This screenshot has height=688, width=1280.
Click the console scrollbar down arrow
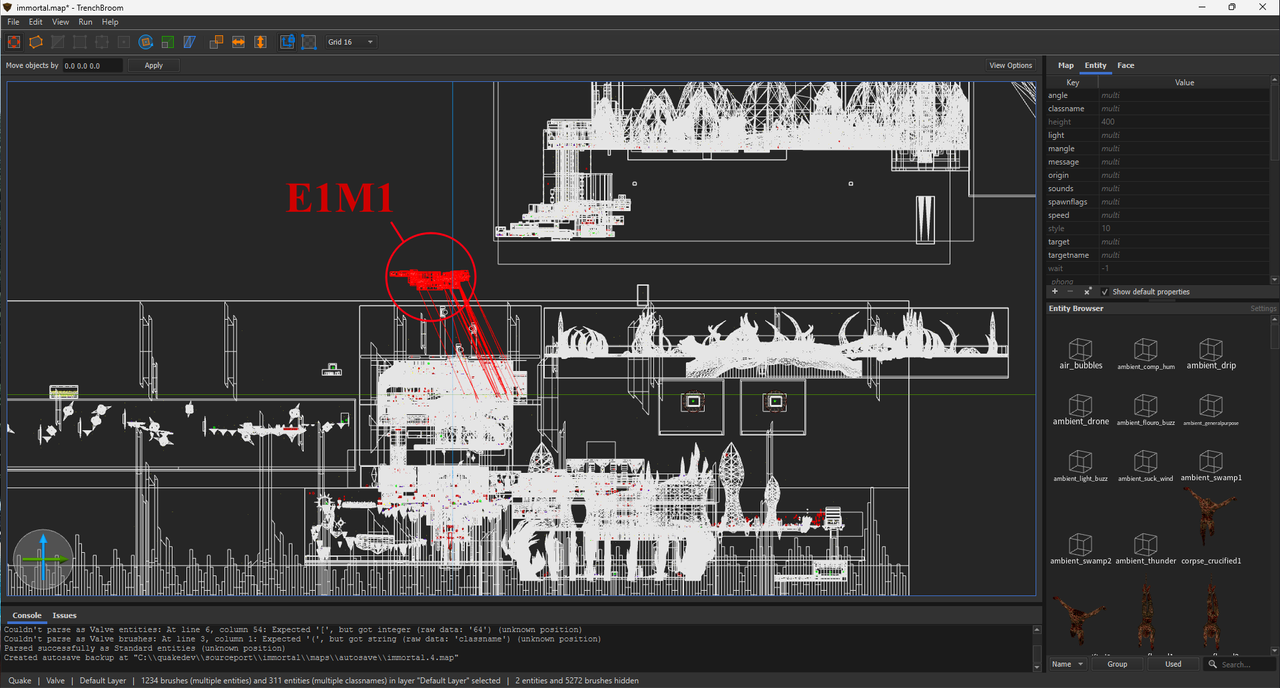1037,667
